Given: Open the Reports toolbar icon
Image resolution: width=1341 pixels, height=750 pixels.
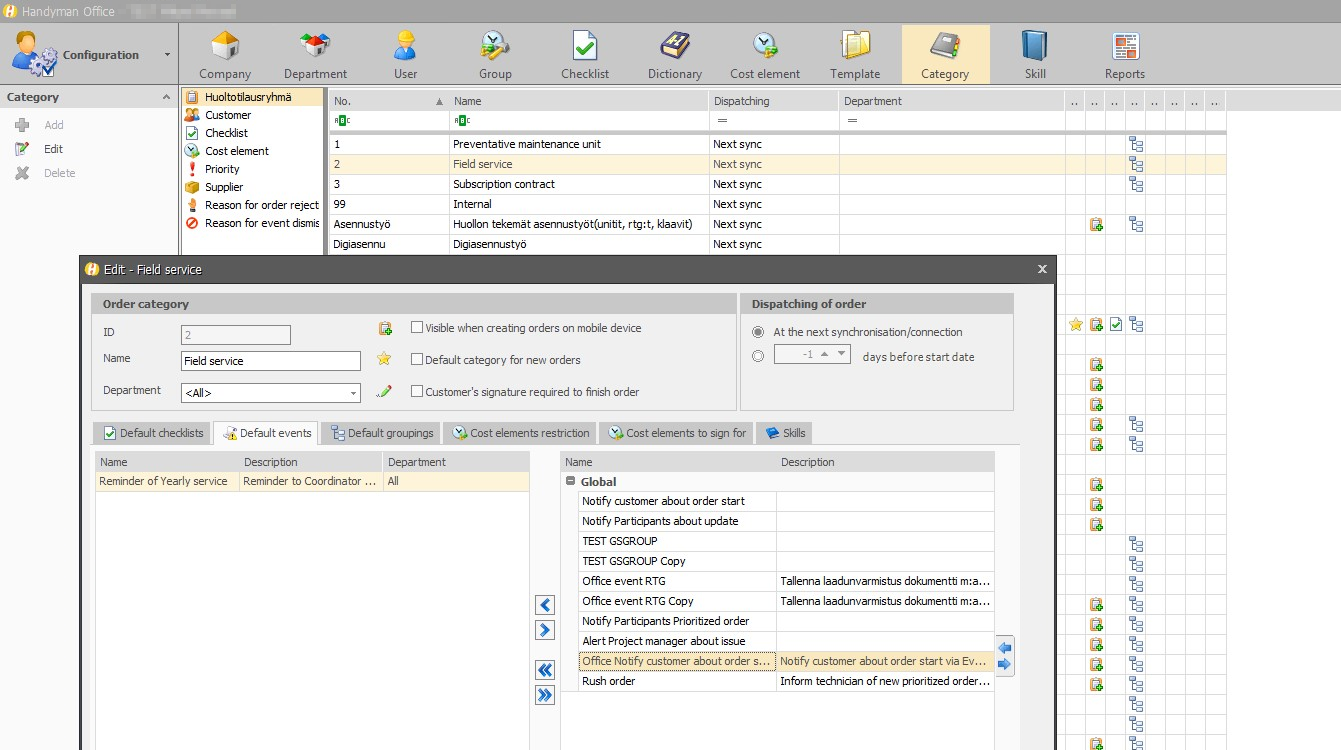Looking at the screenshot, I should [x=1125, y=55].
